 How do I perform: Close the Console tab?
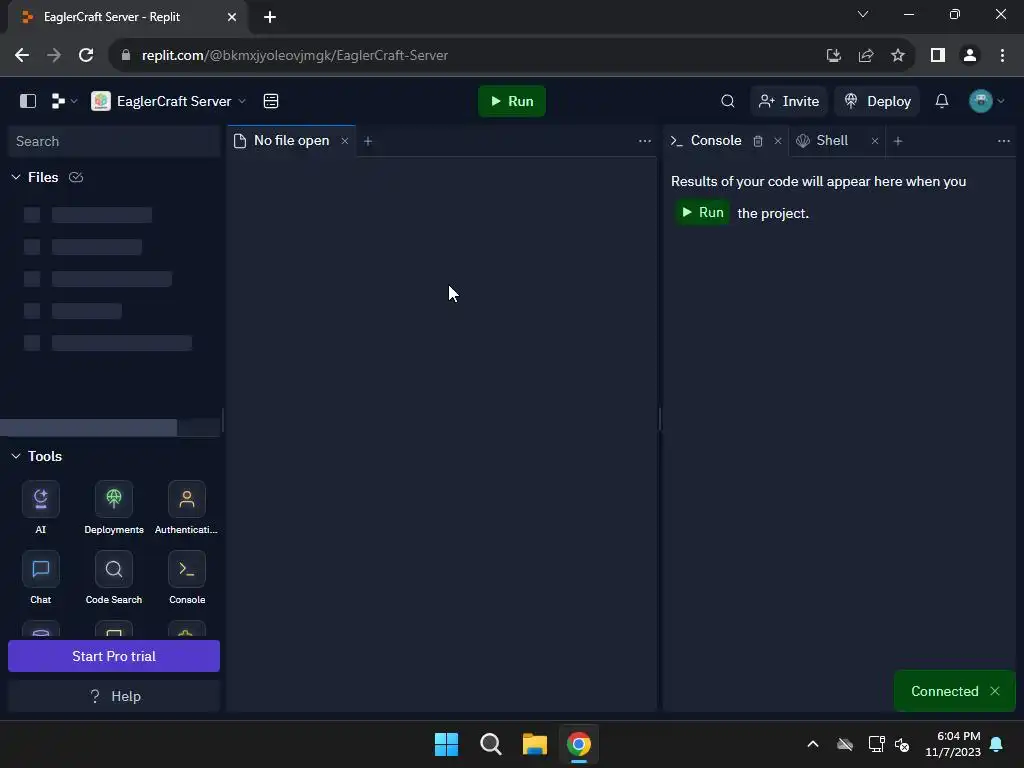(778, 141)
